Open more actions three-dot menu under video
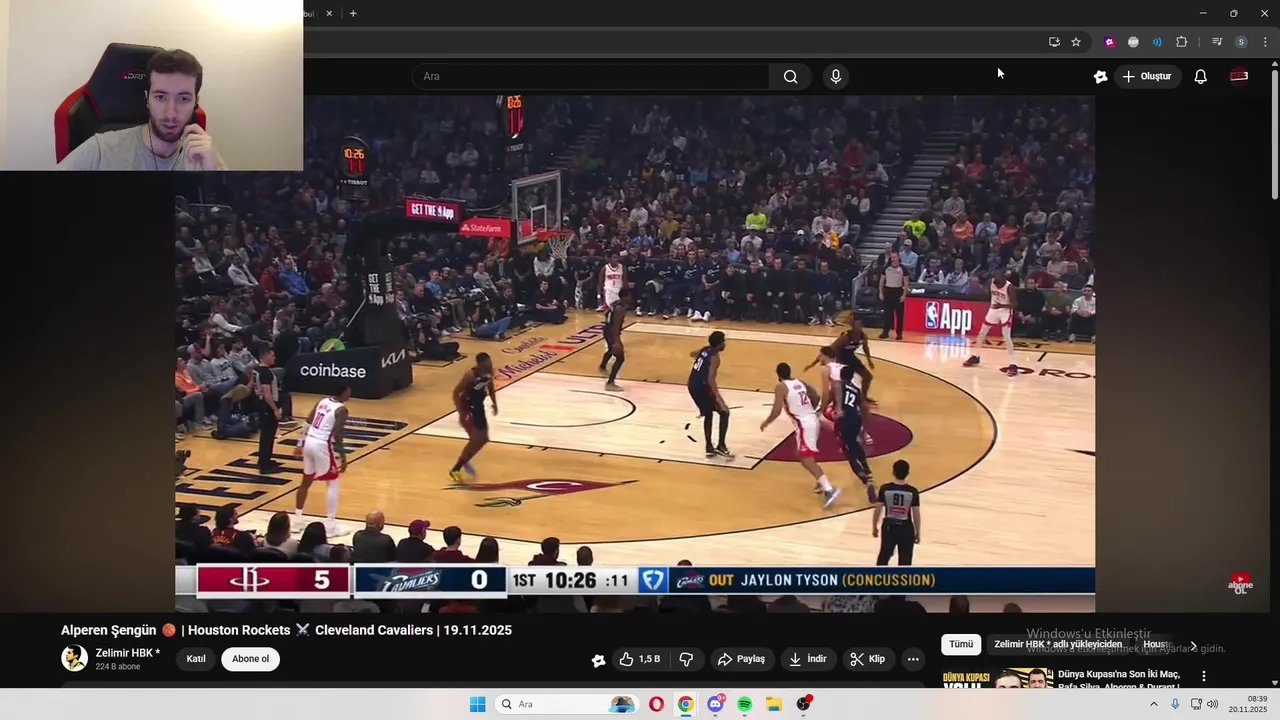Image resolution: width=1280 pixels, height=720 pixels. coord(913,659)
